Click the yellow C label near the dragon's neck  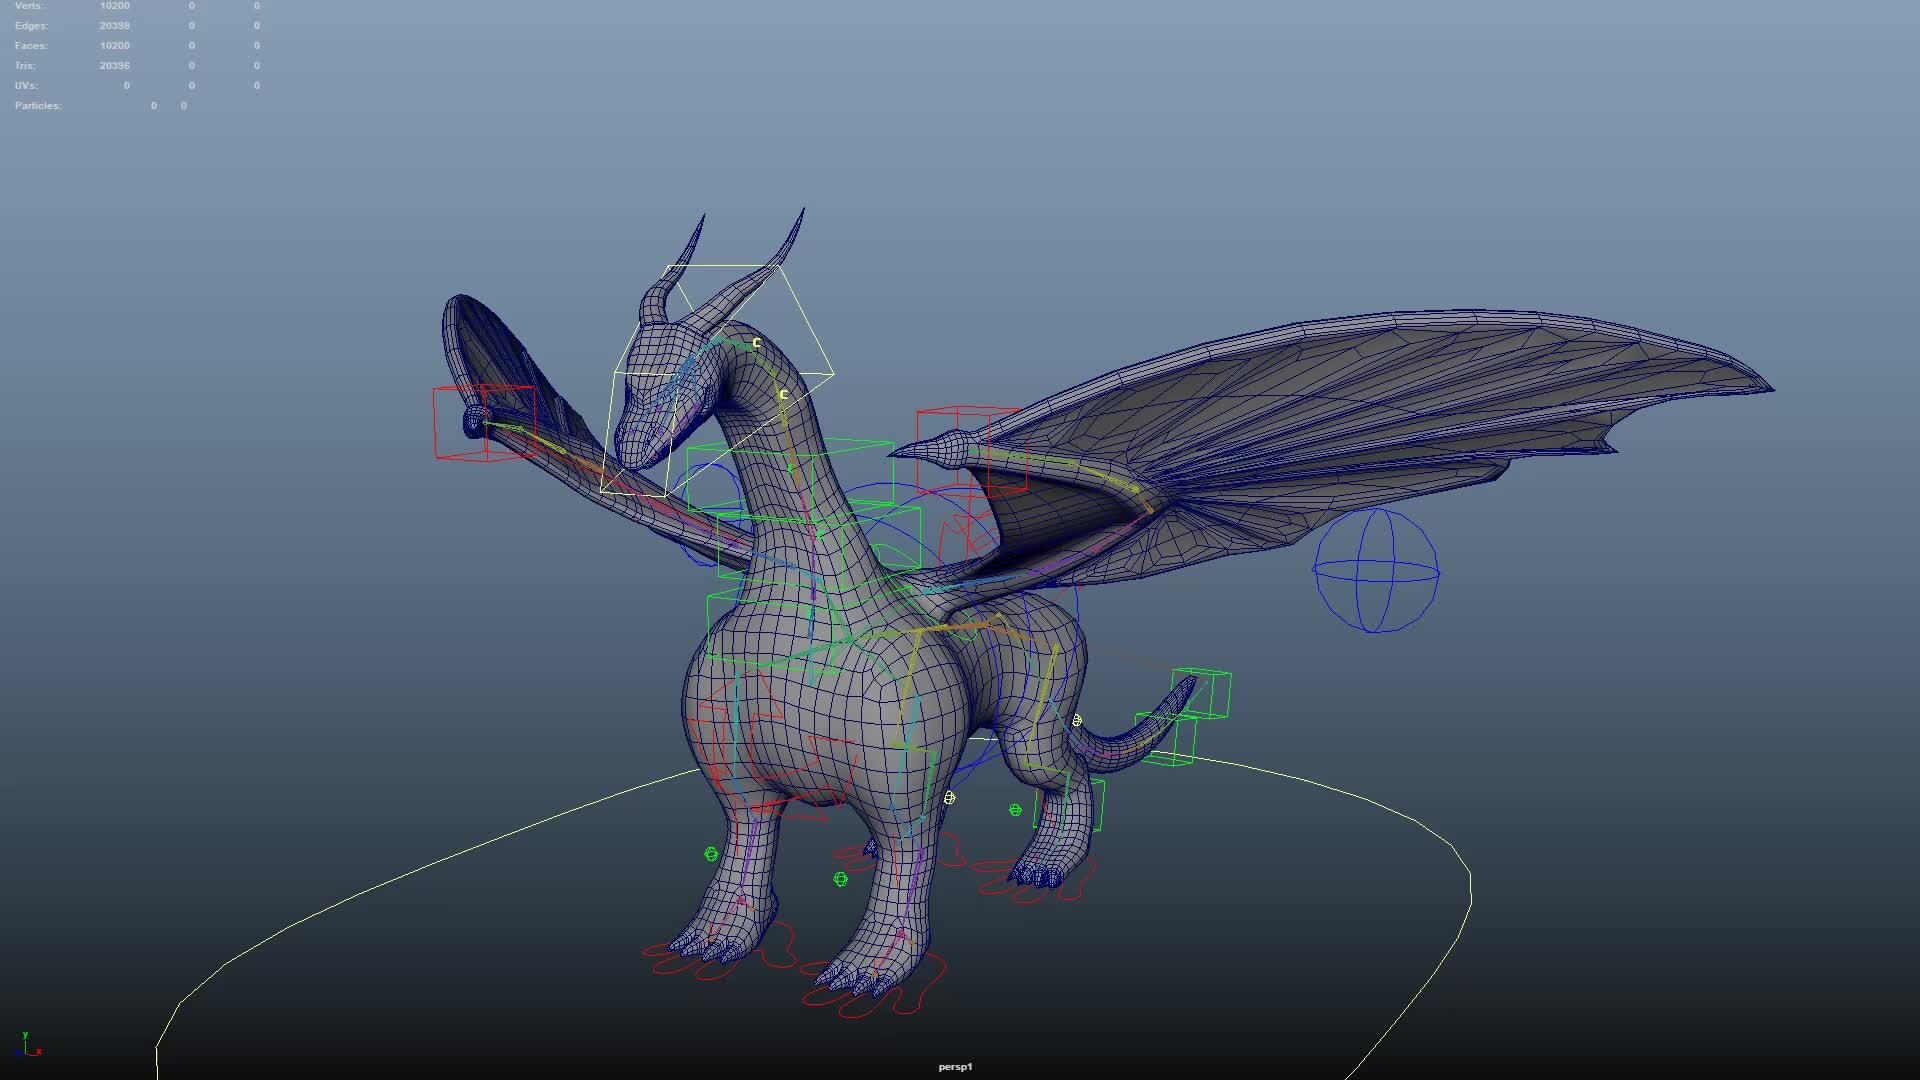[x=783, y=394]
